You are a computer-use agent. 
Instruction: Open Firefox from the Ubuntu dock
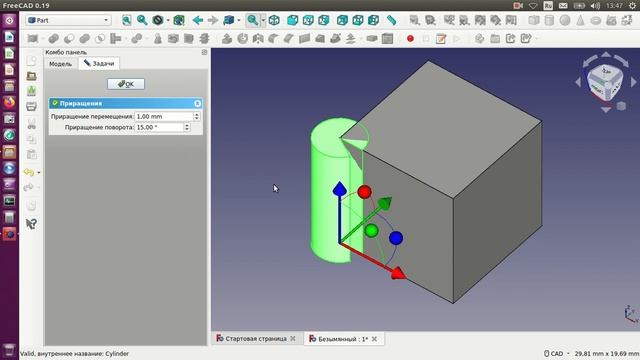[x=9, y=102]
